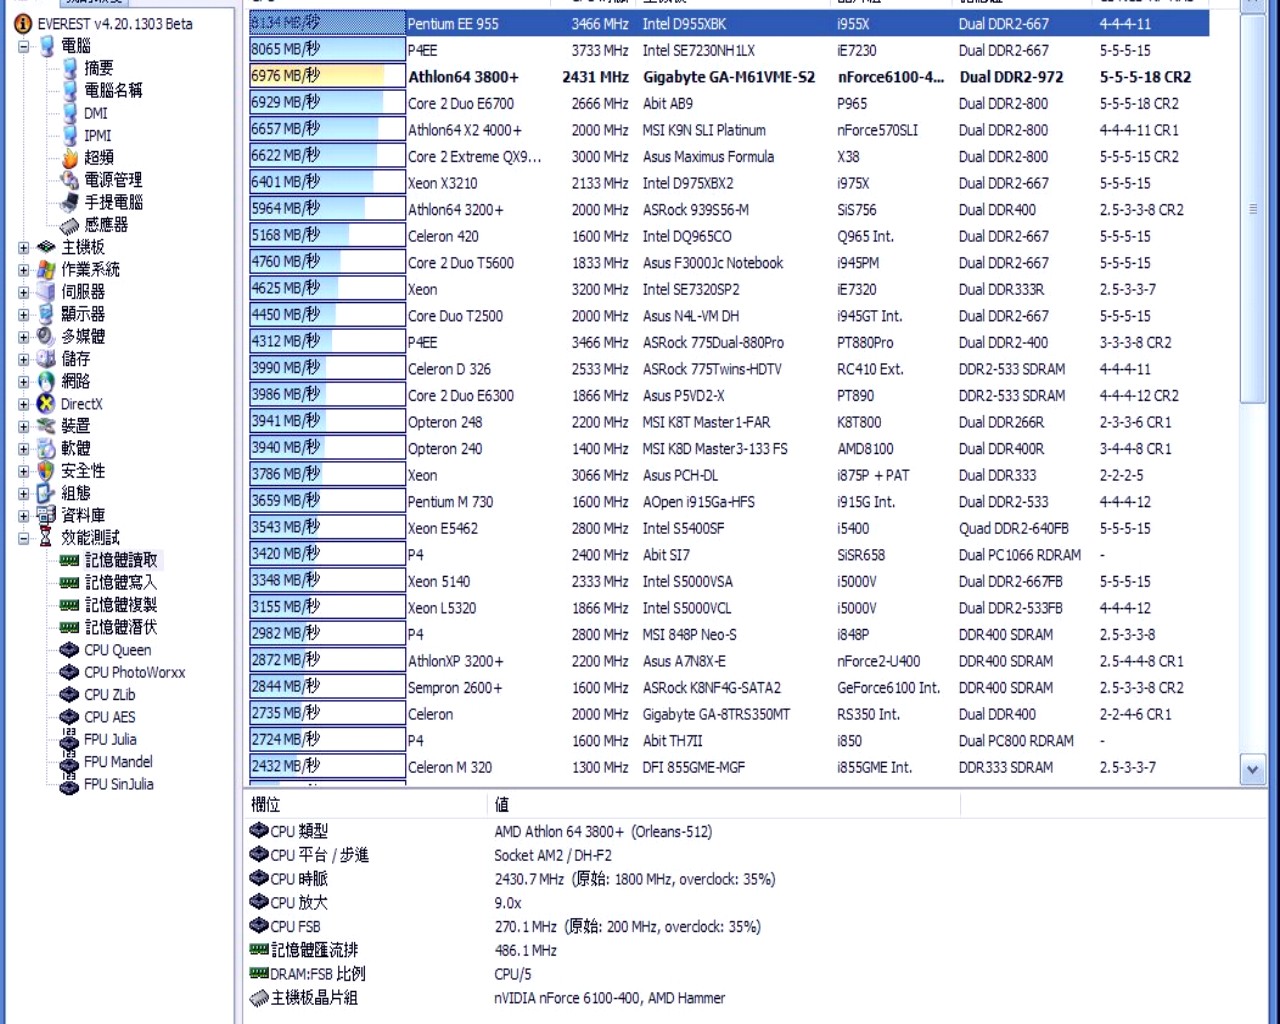Open the DMI item icon

click(70, 113)
